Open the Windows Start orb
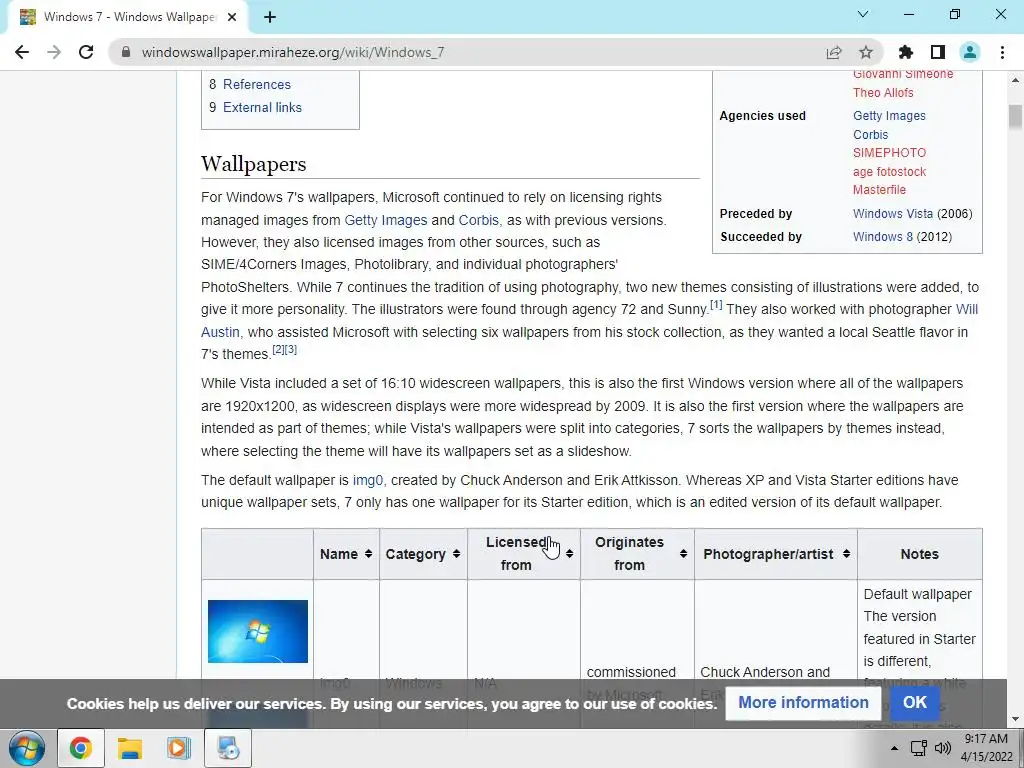The image size is (1024, 768). pos(27,748)
